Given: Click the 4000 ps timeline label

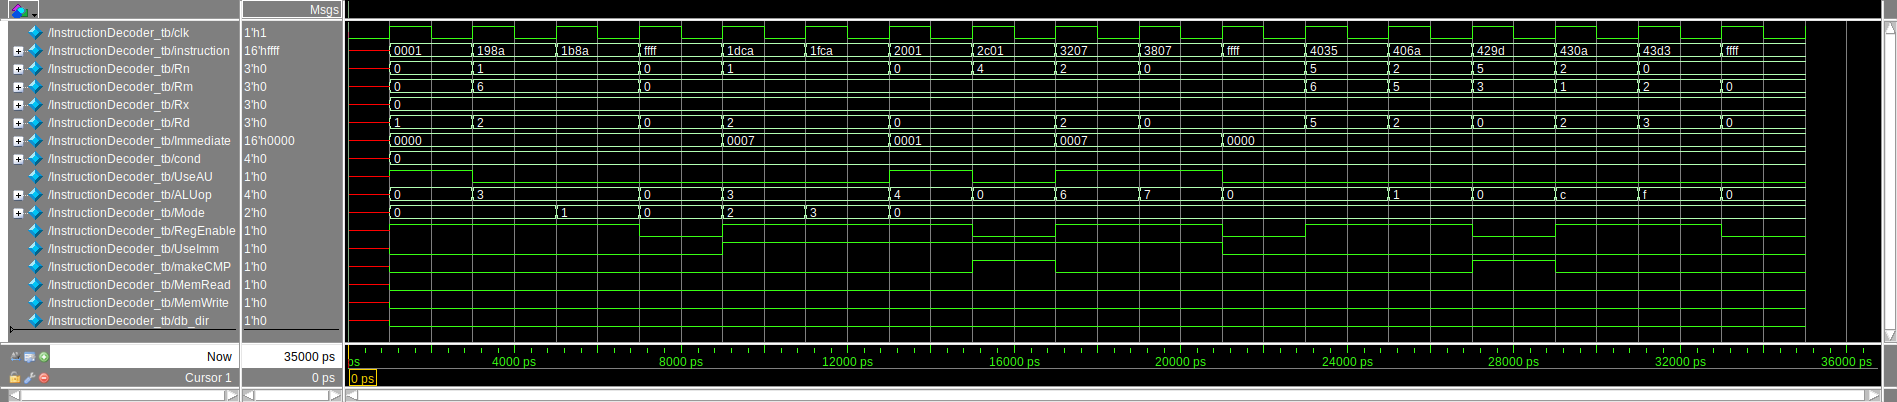Looking at the screenshot, I should coord(514,362).
